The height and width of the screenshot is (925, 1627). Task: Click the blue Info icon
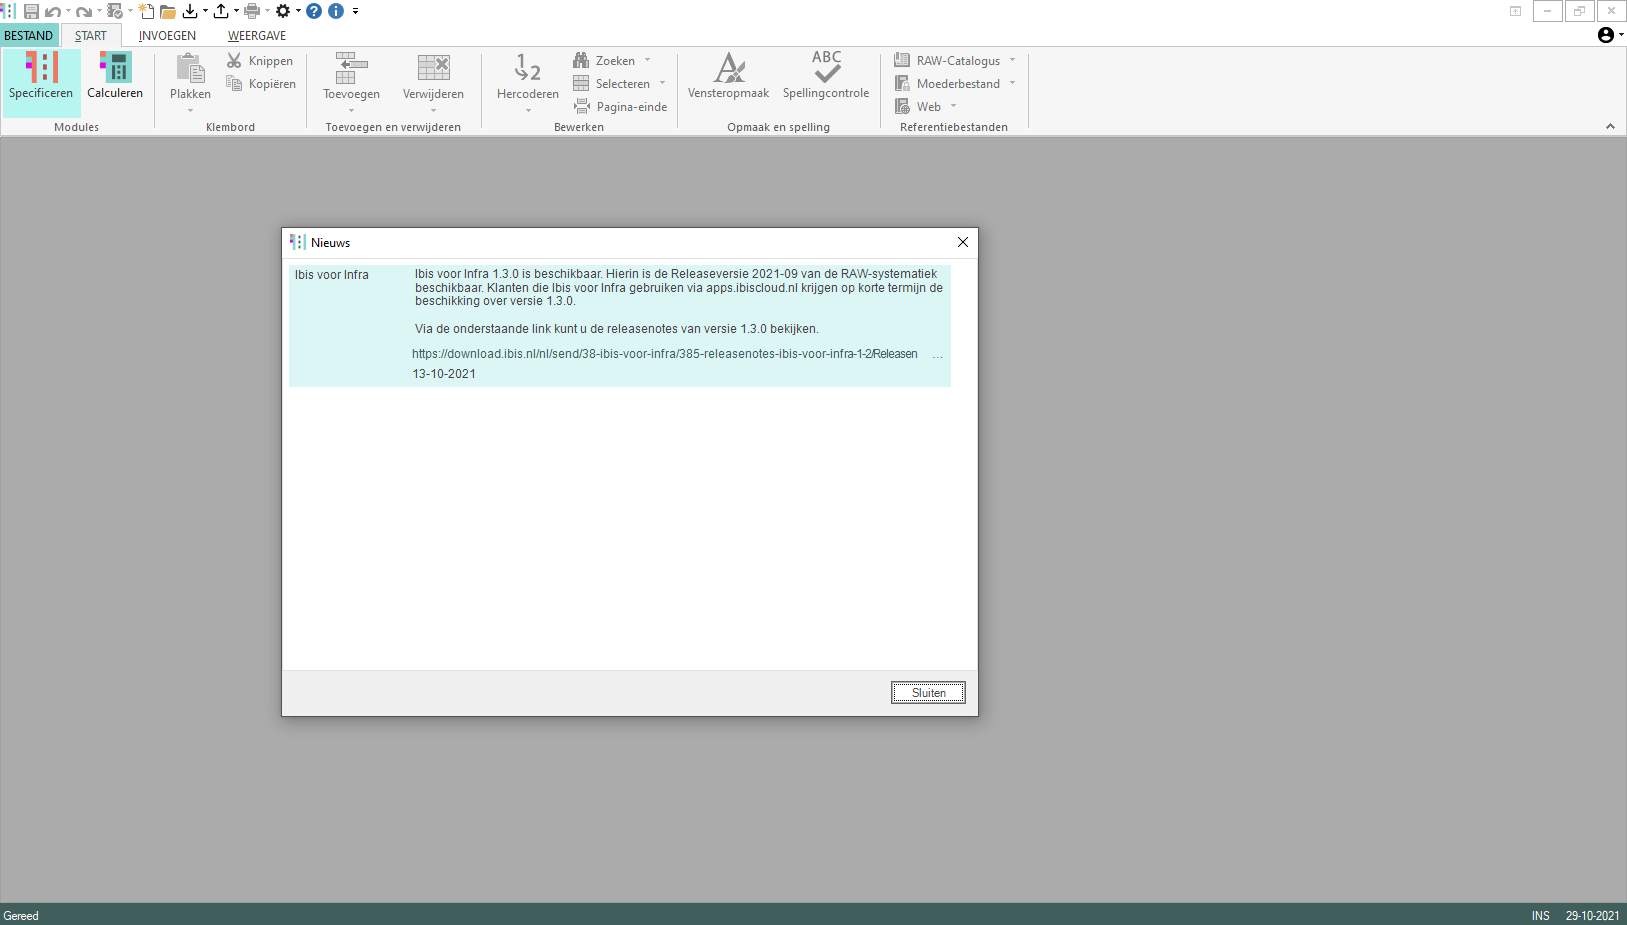pos(336,11)
